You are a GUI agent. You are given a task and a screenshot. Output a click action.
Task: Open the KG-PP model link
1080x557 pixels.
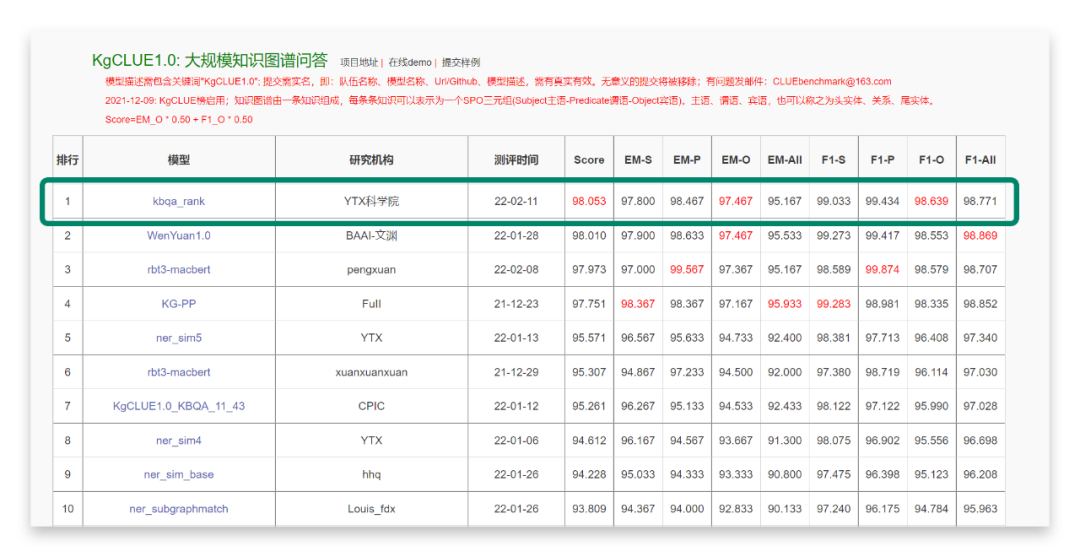pyautogui.click(x=179, y=304)
